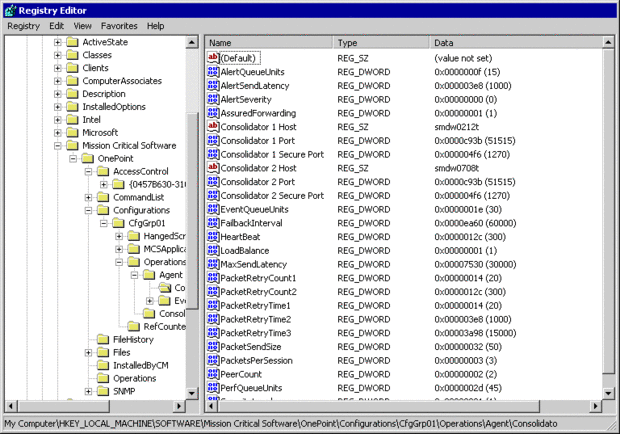Viewport: 620px width, 434px height.
Task: Select the PacketRetryTime3 value name
Action: [255, 333]
